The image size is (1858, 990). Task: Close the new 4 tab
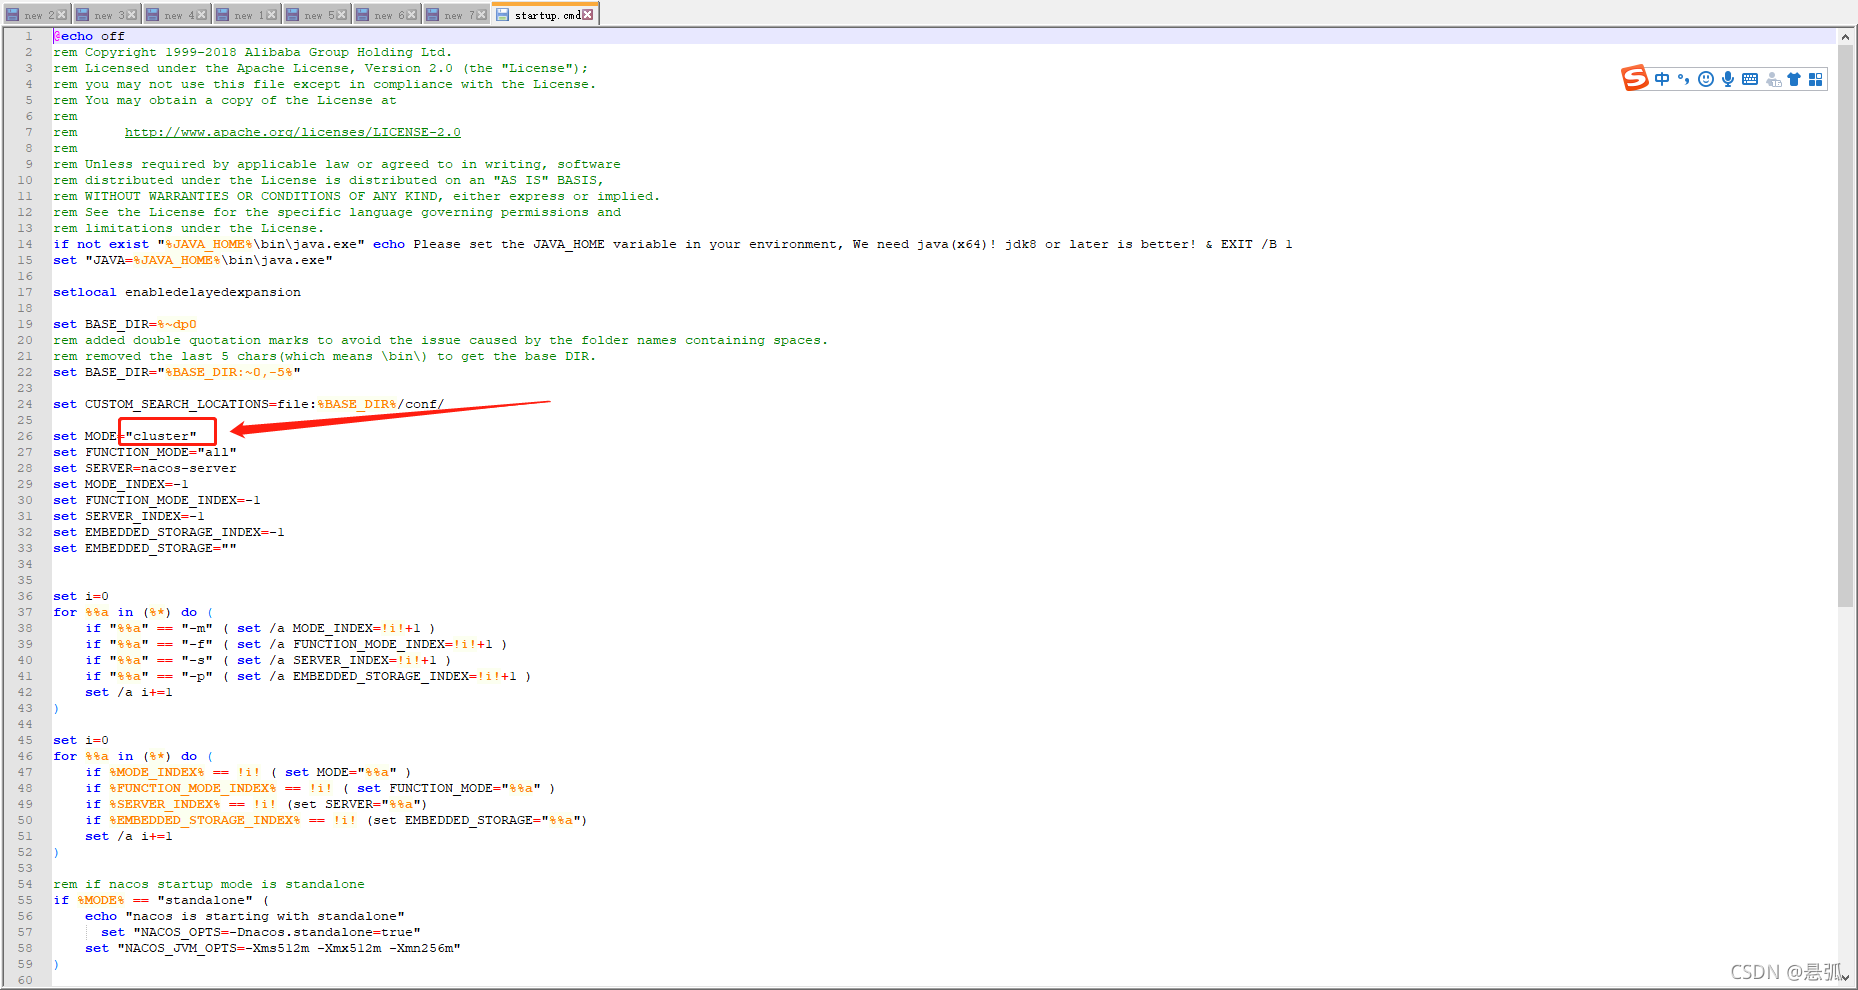tap(202, 15)
